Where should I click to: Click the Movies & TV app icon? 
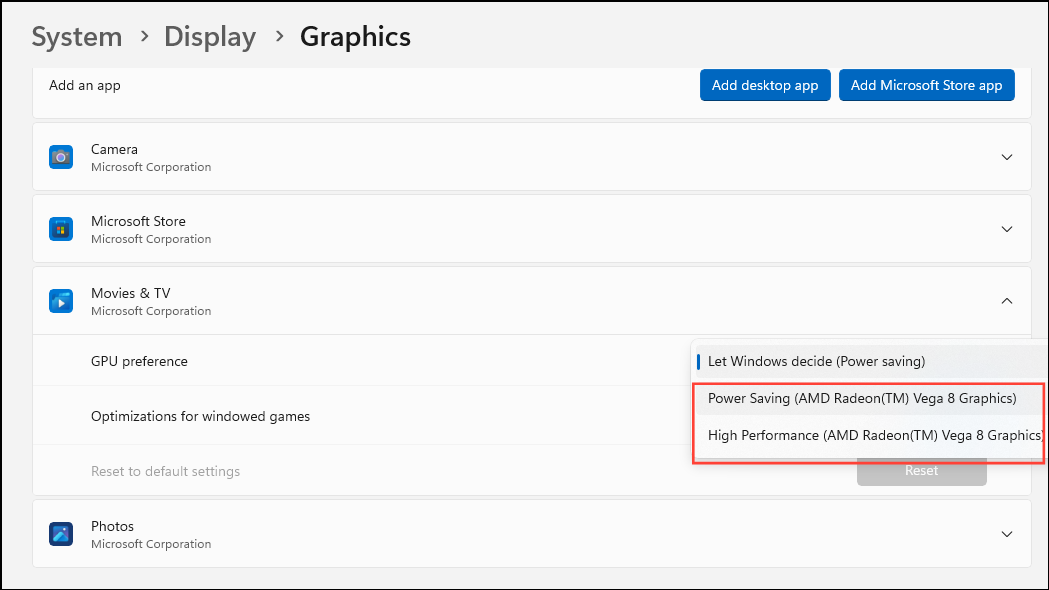[61, 301]
